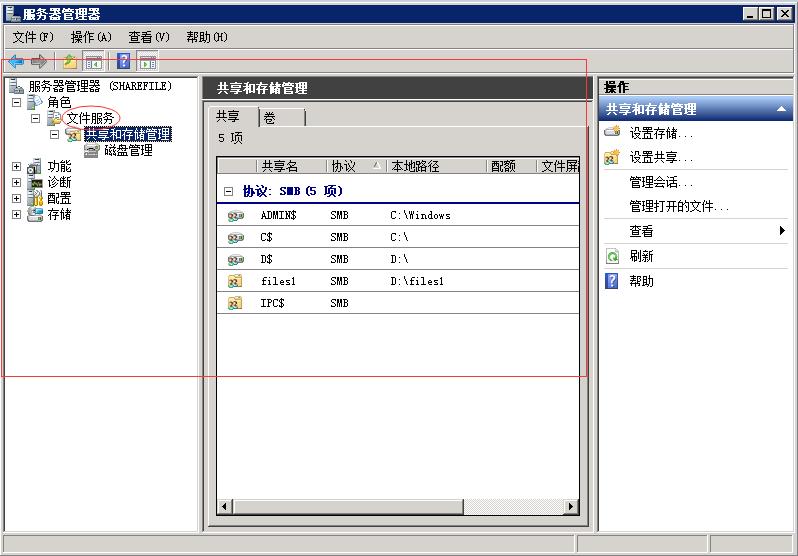Click the 角色 roles tree icon
This screenshot has width=798, height=556.
coord(35,102)
